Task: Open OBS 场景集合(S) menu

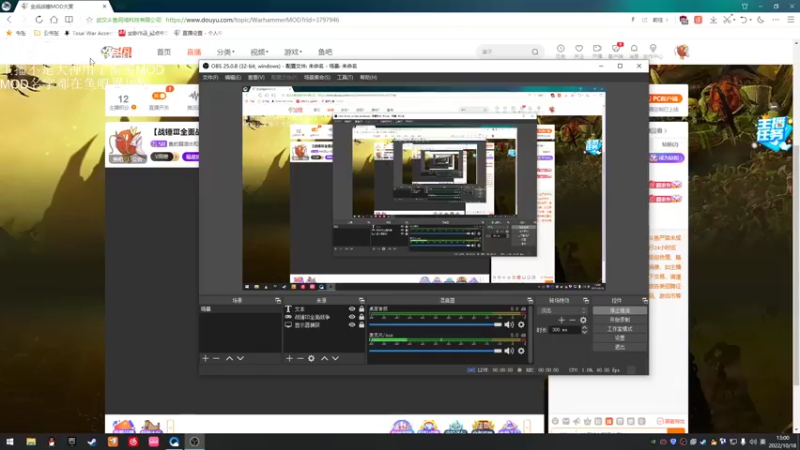Action: (317, 78)
